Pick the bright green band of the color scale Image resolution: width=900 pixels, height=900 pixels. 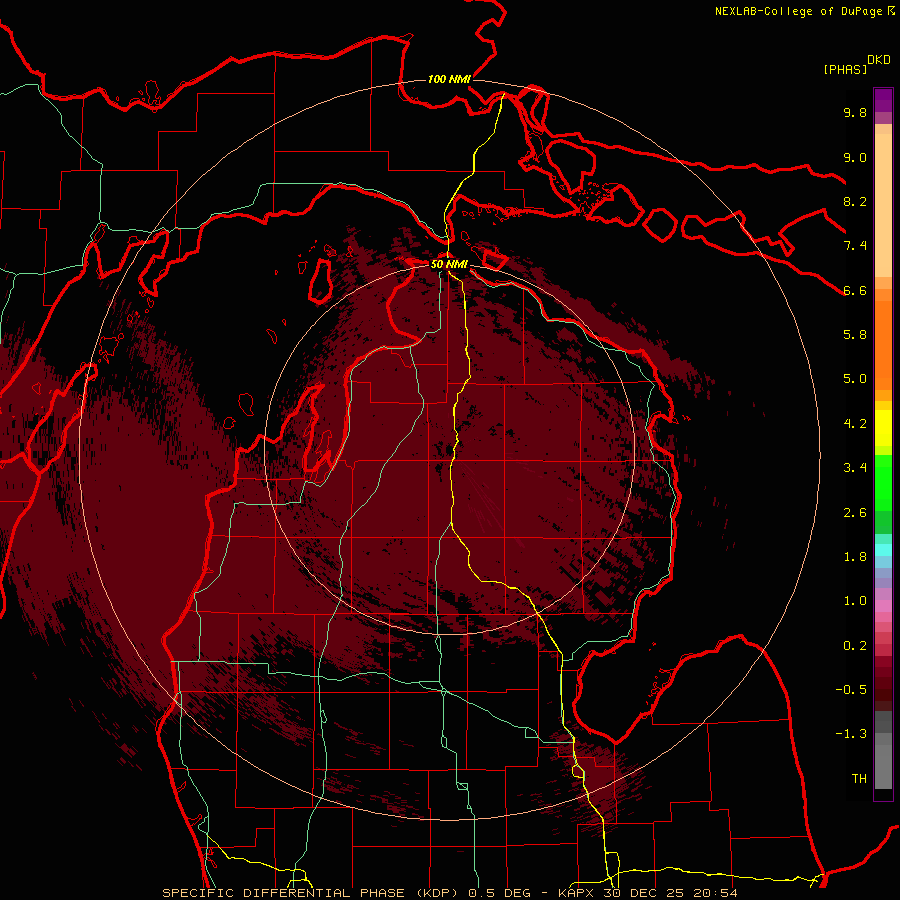click(883, 484)
